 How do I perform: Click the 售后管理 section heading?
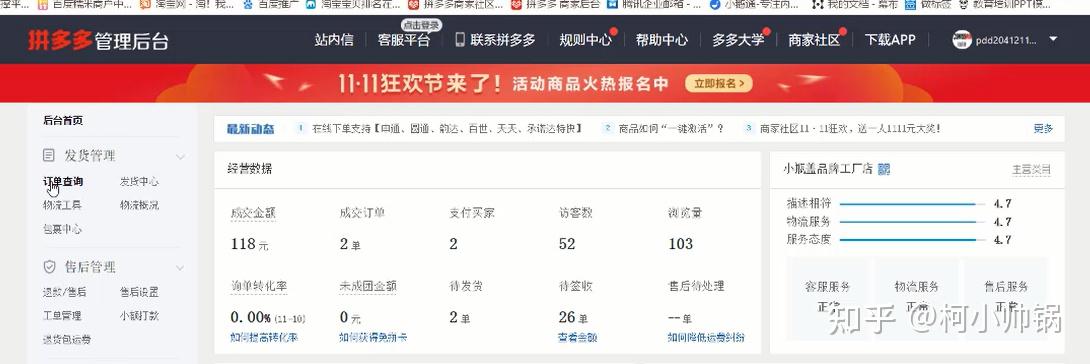coord(90,267)
